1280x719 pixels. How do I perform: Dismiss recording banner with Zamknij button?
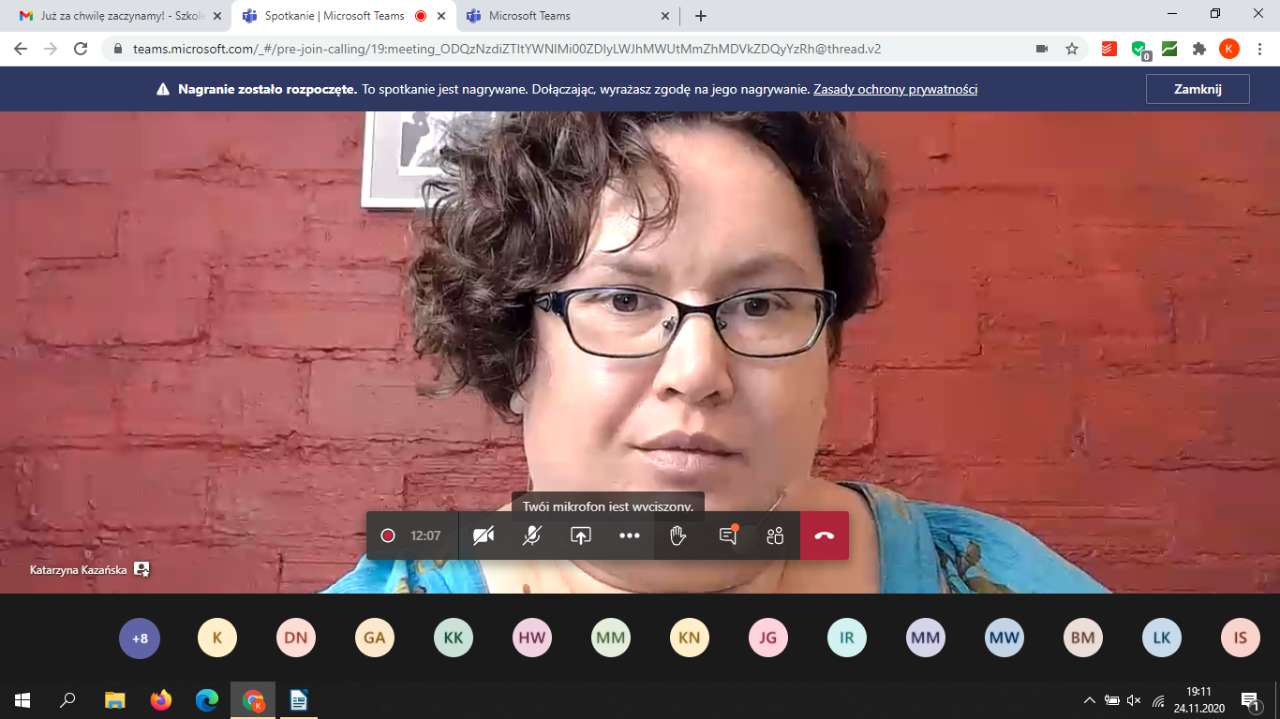pos(1197,89)
